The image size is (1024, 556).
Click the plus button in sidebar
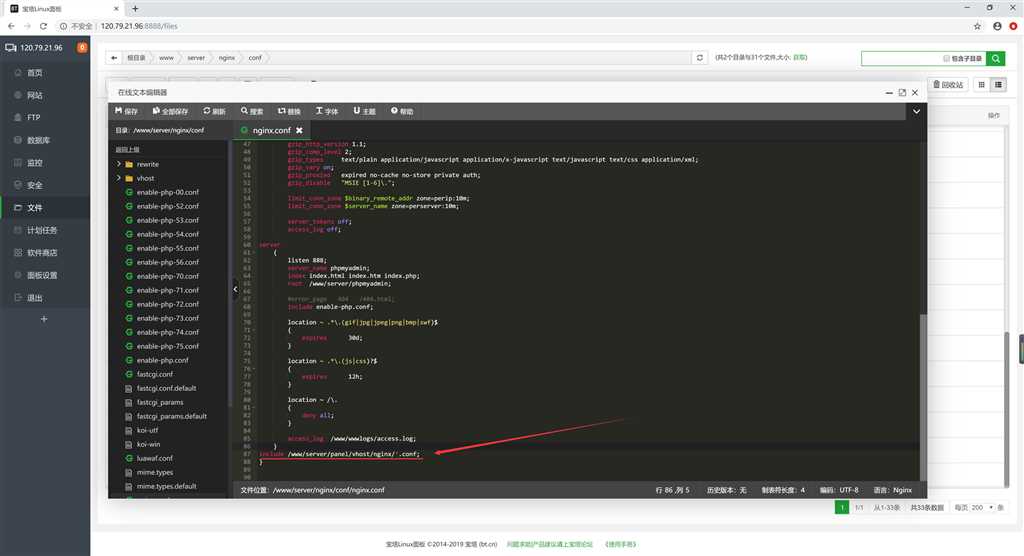click(x=44, y=319)
